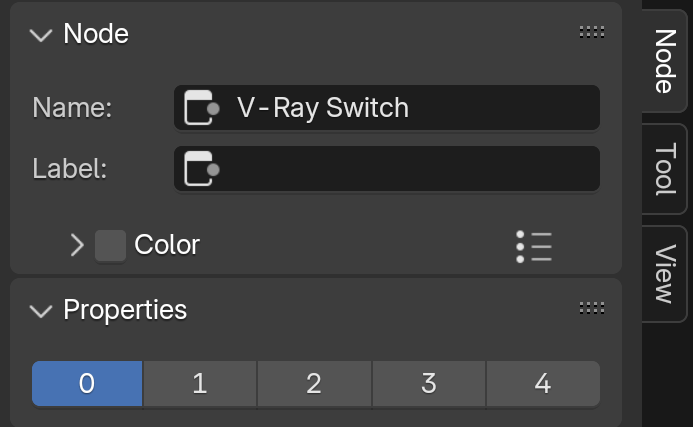The height and width of the screenshot is (427, 693).
Task: Collapse the Node panel chevron
Action: point(41,35)
